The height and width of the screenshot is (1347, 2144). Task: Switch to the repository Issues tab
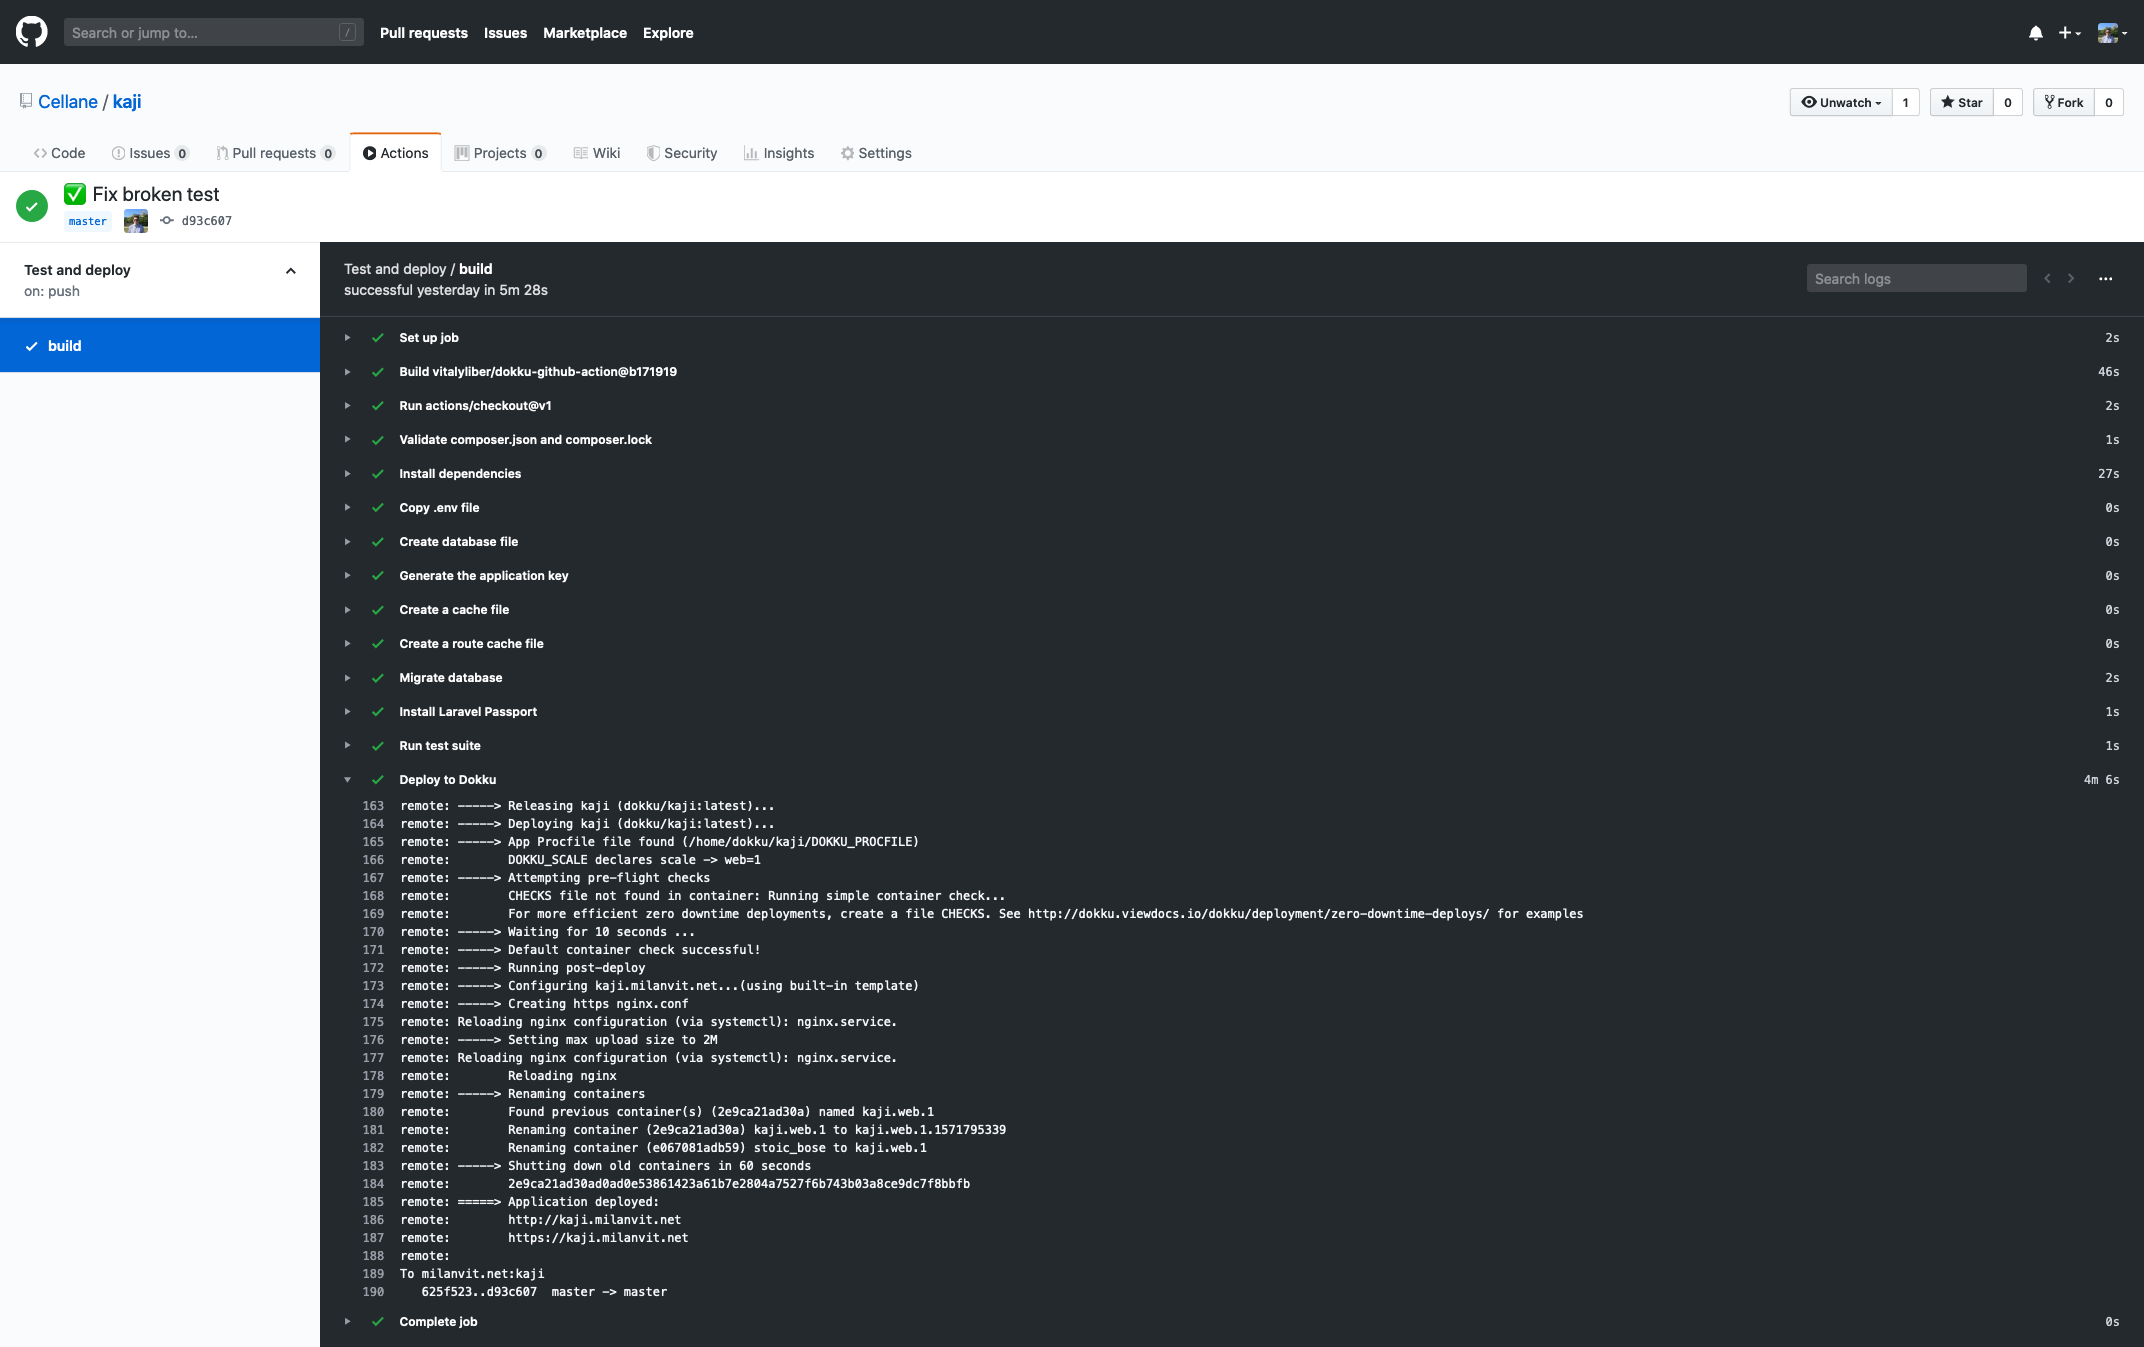point(150,153)
